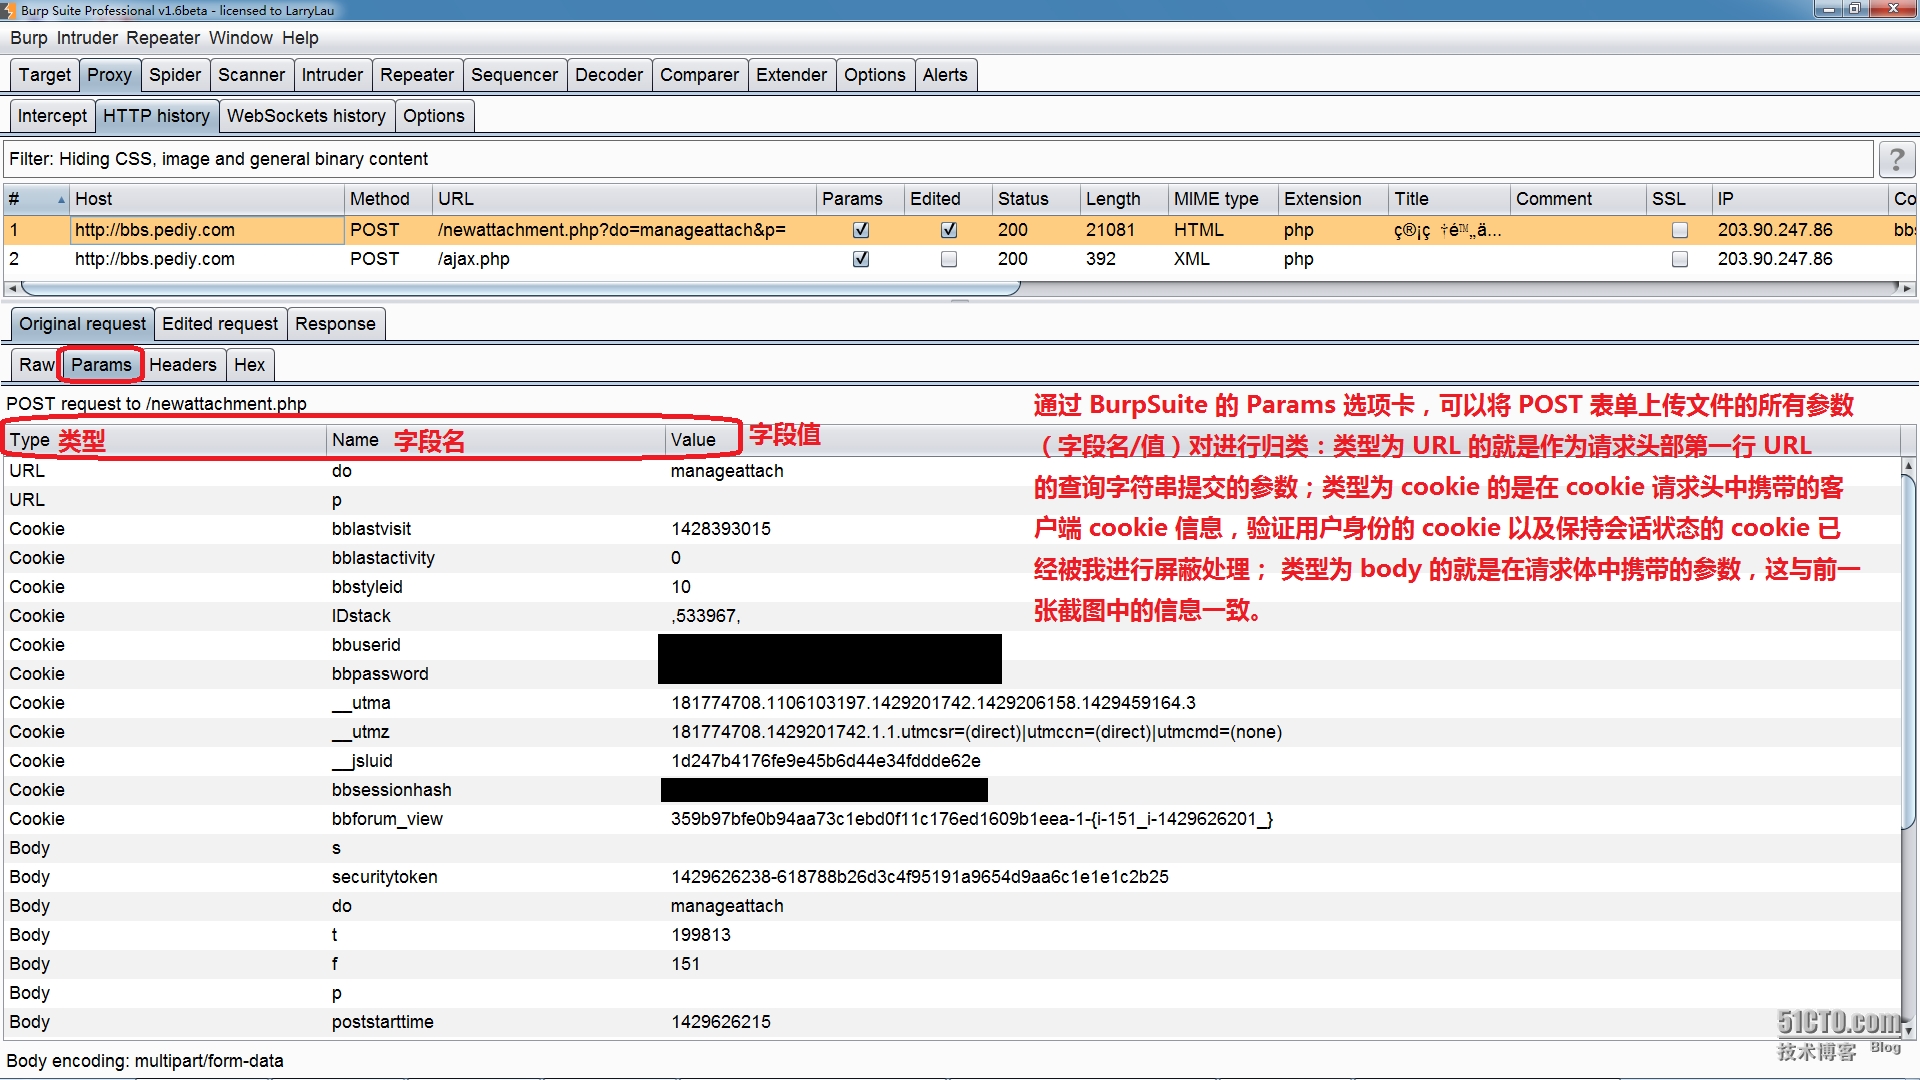Open the Burp menu

[29, 38]
